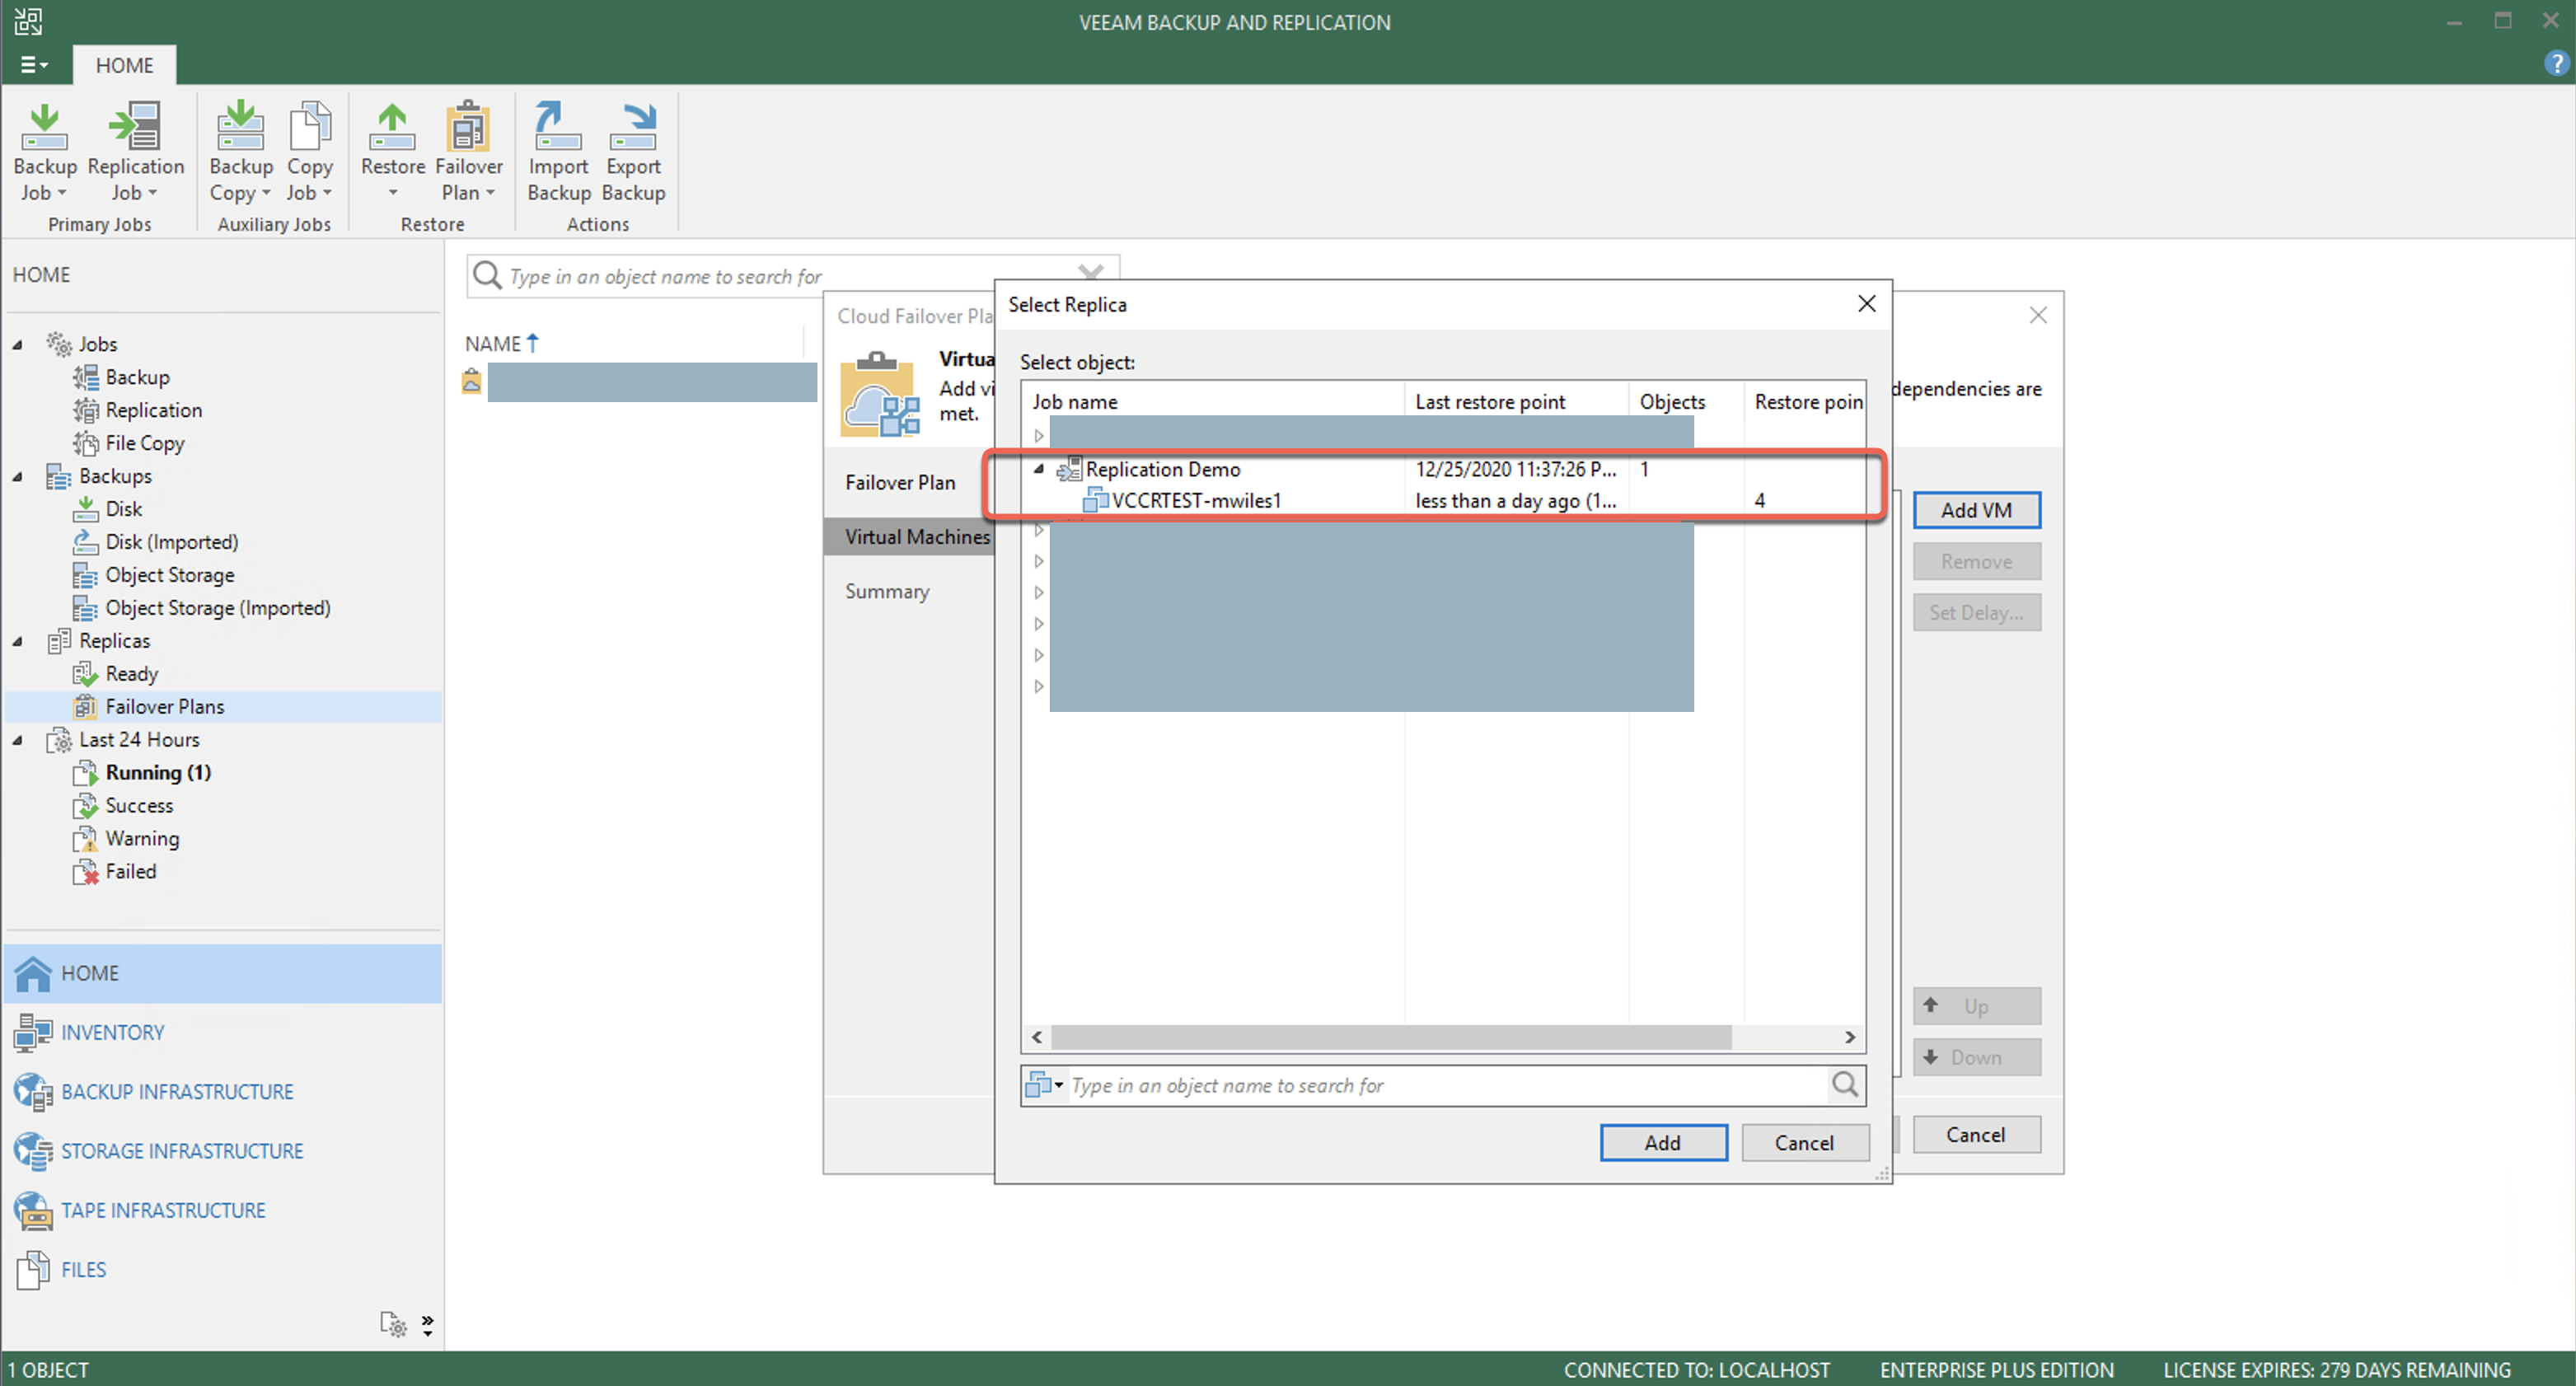This screenshot has height=1386, width=2576.
Task: Collapse the Replication Demo job node
Action: point(1038,468)
